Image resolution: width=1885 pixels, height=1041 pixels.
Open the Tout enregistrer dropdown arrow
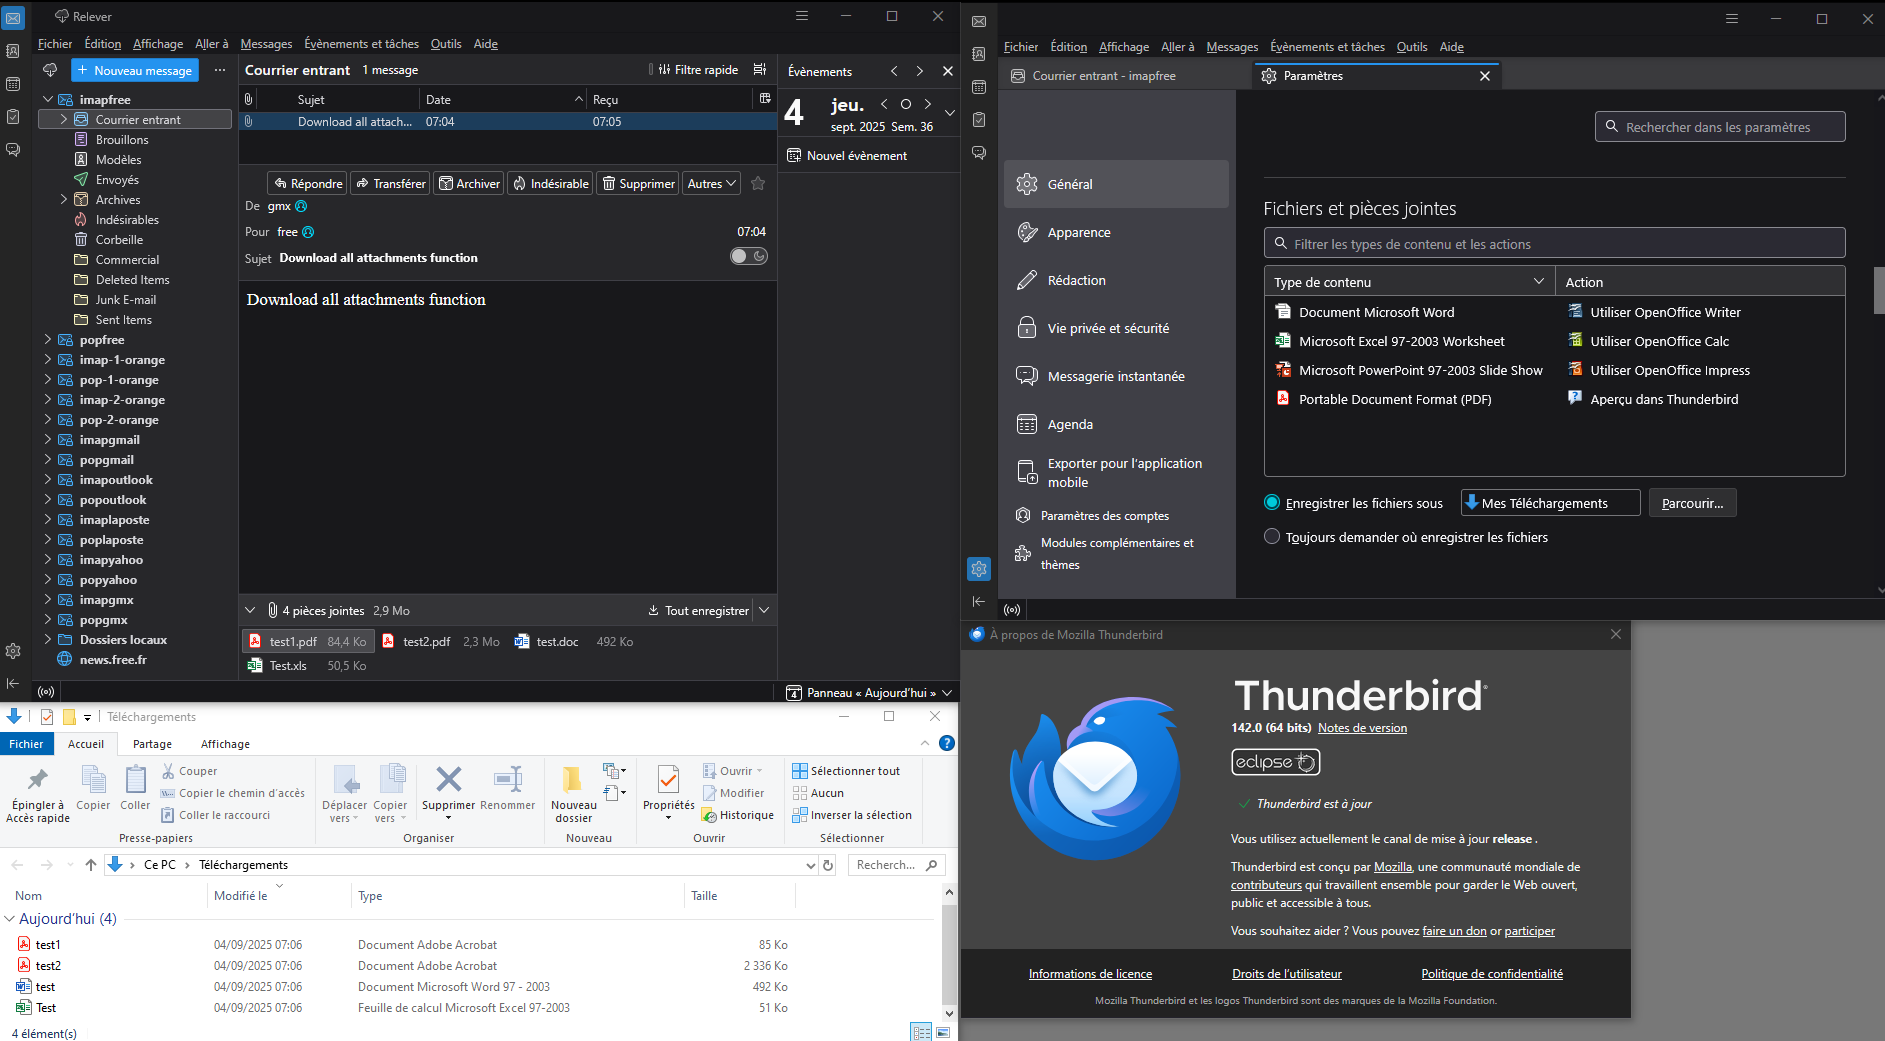tap(764, 610)
